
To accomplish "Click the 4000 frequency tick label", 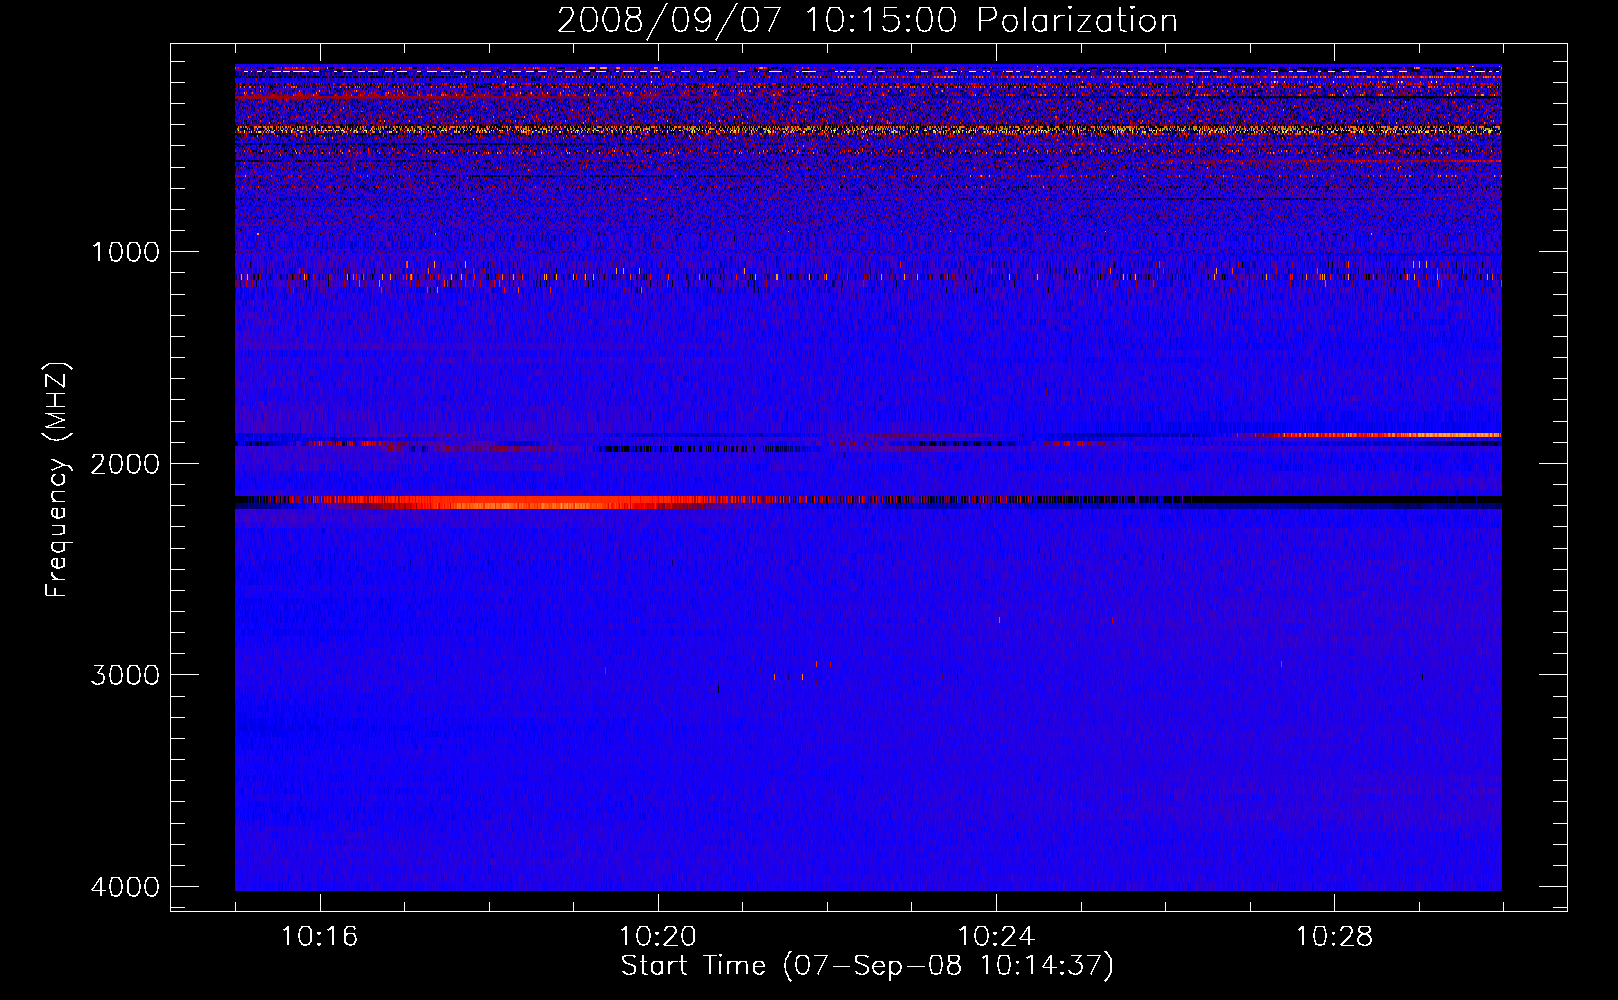I will click(x=125, y=887).
